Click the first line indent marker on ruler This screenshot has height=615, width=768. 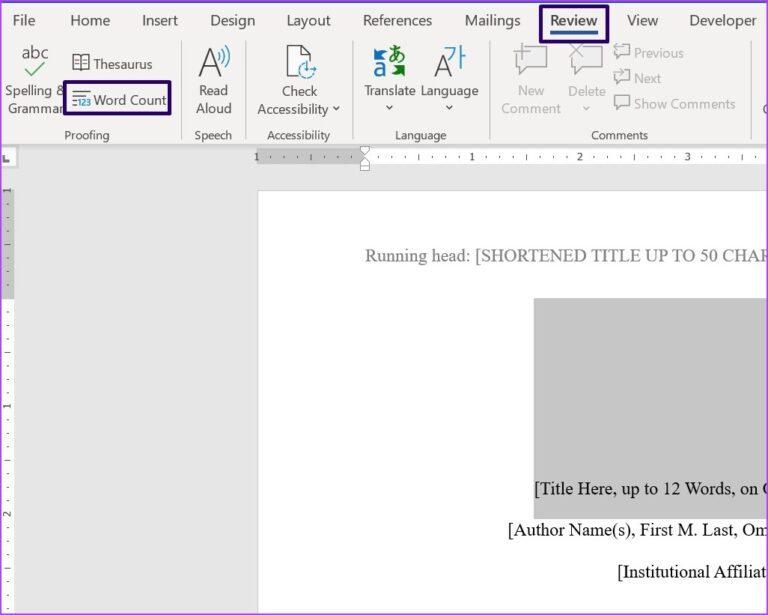365,150
